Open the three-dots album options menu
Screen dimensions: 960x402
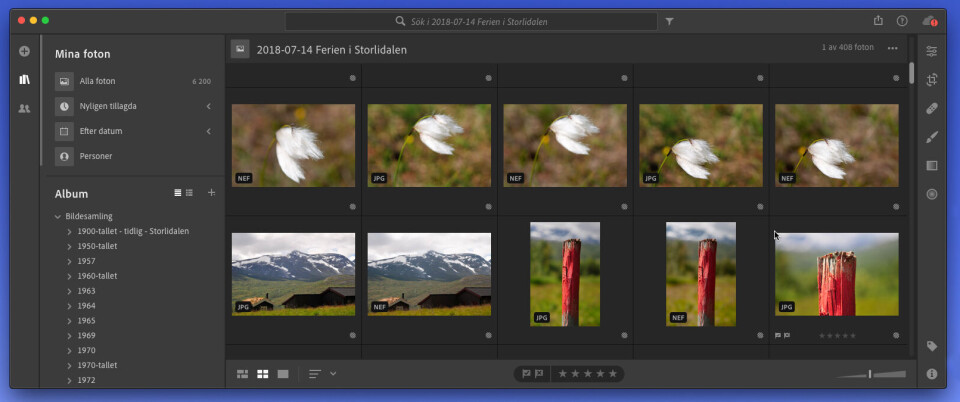point(893,48)
